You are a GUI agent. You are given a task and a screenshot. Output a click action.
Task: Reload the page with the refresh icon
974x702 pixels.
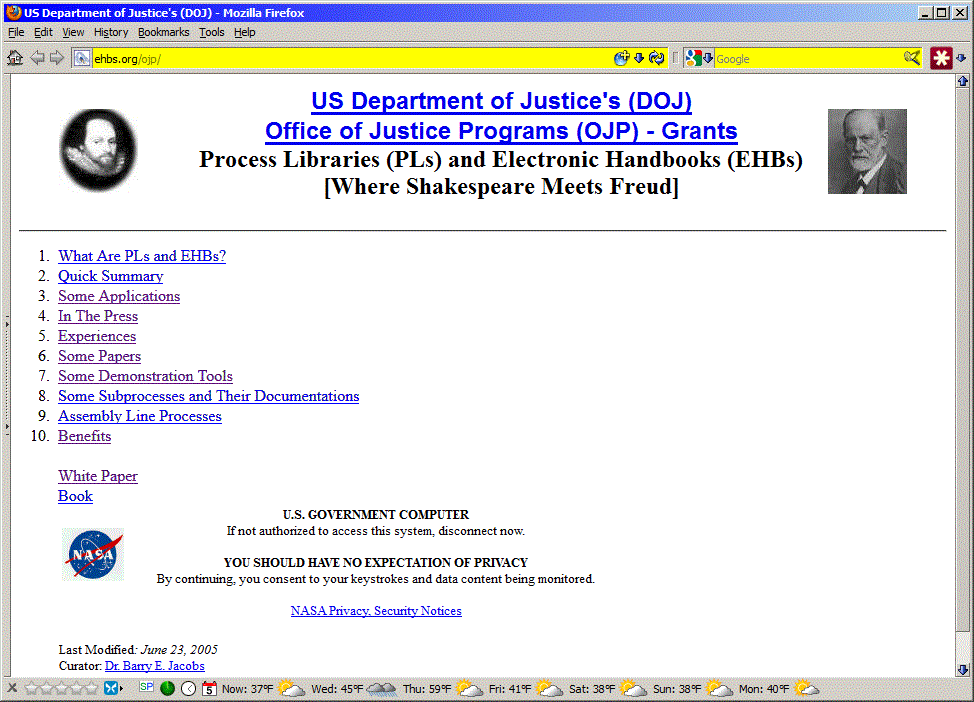(x=657, y=58)
